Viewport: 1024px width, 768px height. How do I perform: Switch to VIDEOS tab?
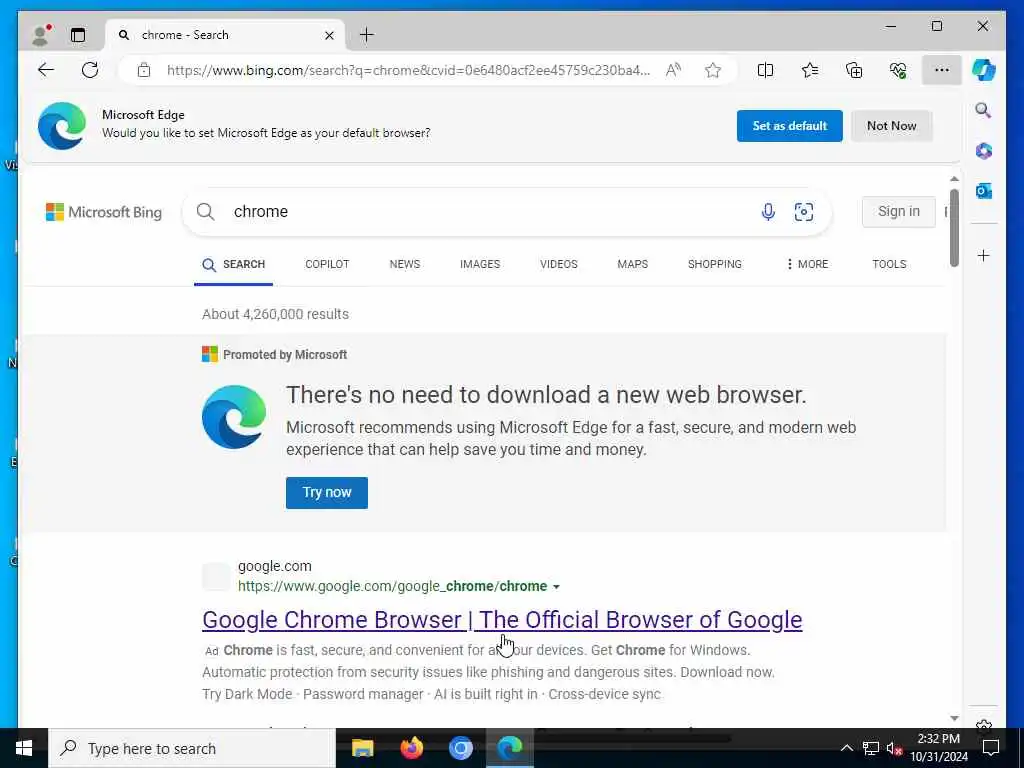pos(558,264)
